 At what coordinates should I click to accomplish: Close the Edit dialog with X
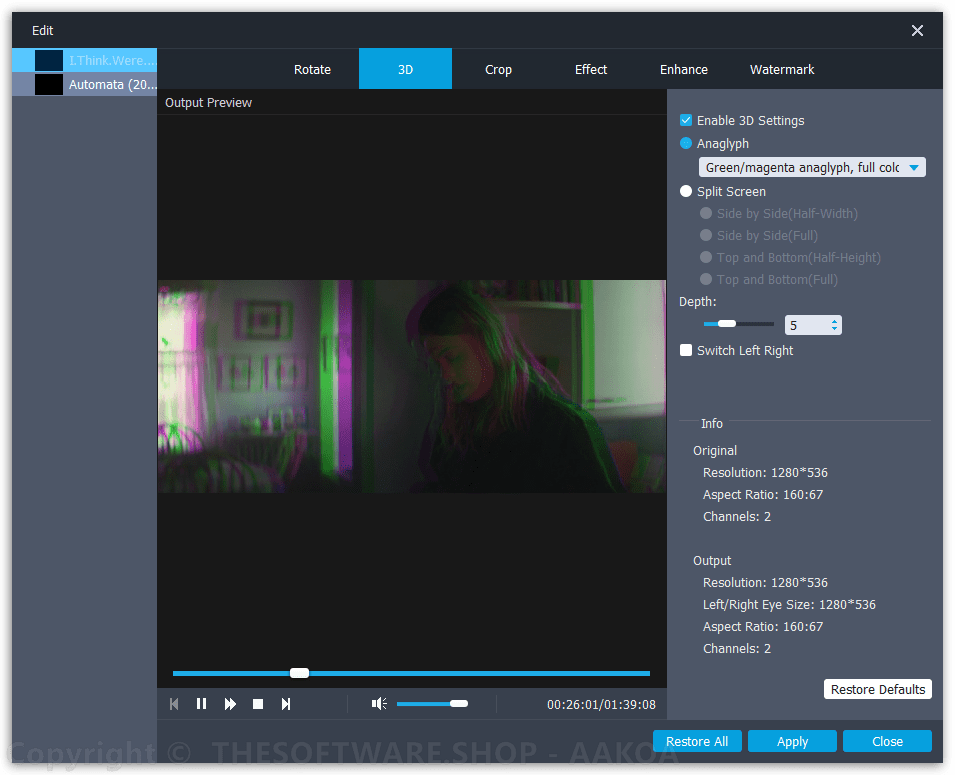click(917, 30)
